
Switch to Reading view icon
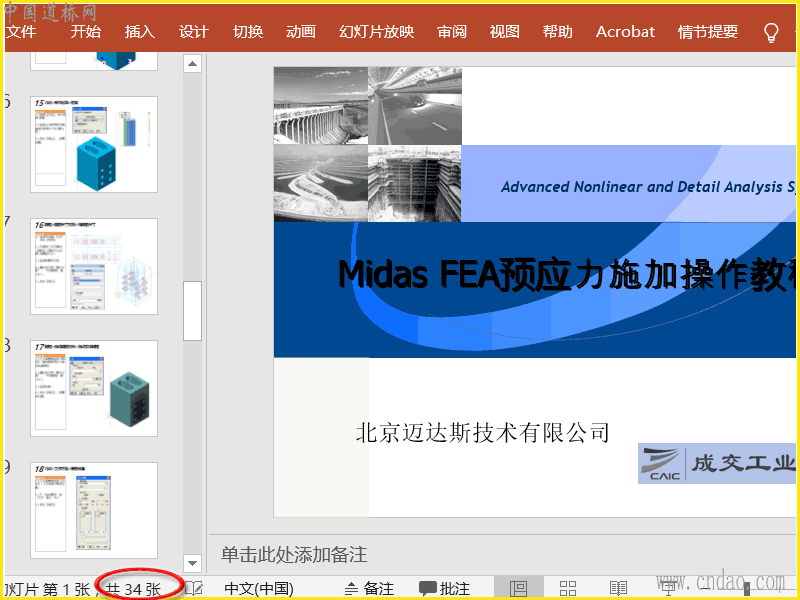(618, 588)
